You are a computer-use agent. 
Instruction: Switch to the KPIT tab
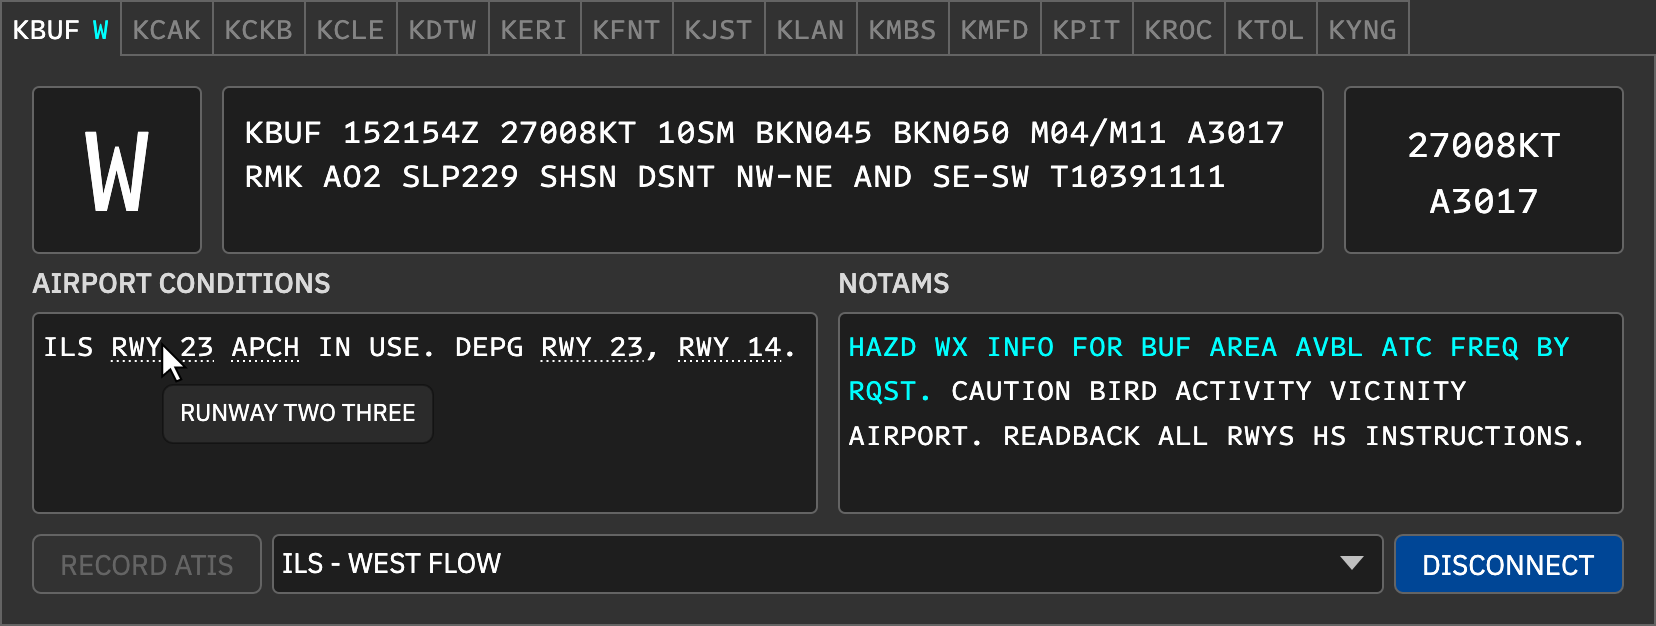click(x=1087, y=30)
